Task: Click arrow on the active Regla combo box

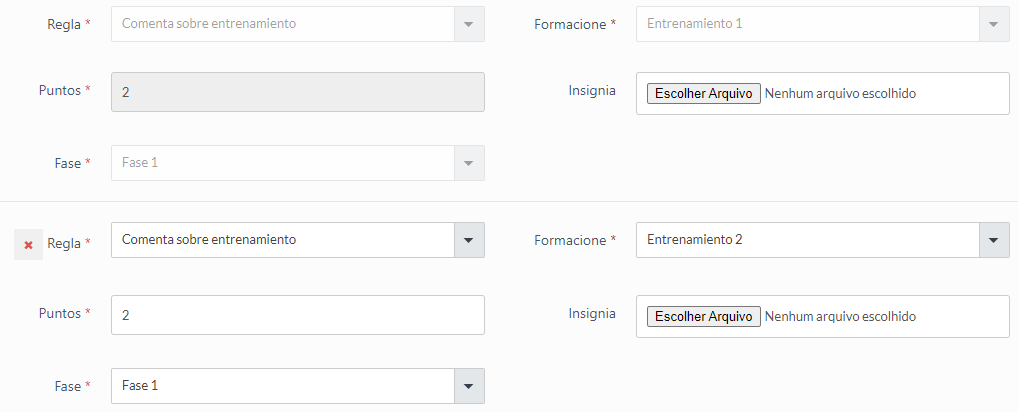Action: pyautogui.click(x=469, y=240)
